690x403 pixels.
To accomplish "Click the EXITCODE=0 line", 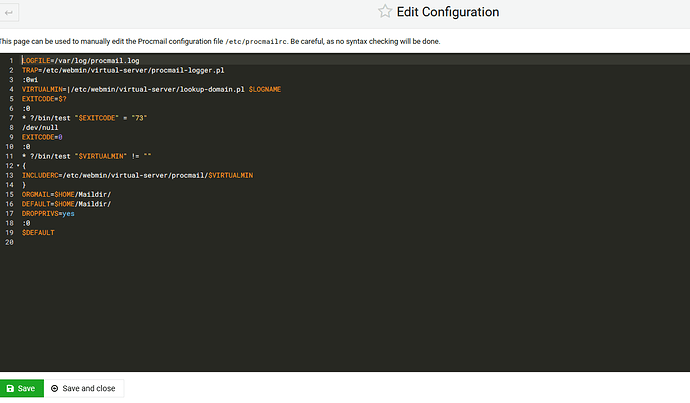I will [42, 137].
